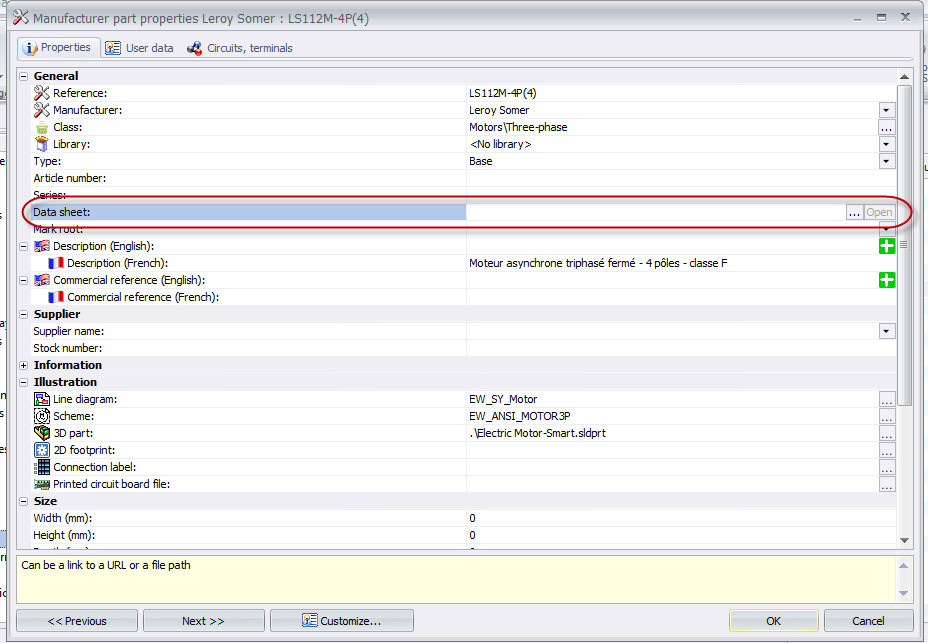This screenshot has width=928, height=643.
Task: Browse for the 3D part file
Action: pos(886,433)
